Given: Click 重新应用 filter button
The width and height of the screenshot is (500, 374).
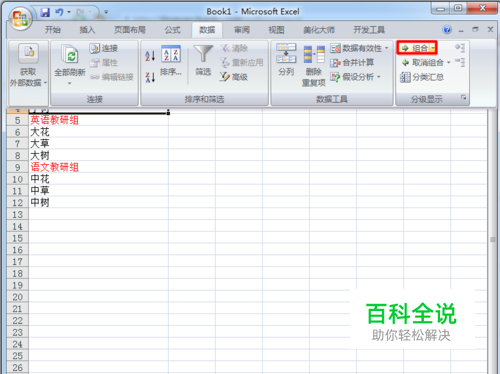Looking at the screenshot, I should [242, 63].
